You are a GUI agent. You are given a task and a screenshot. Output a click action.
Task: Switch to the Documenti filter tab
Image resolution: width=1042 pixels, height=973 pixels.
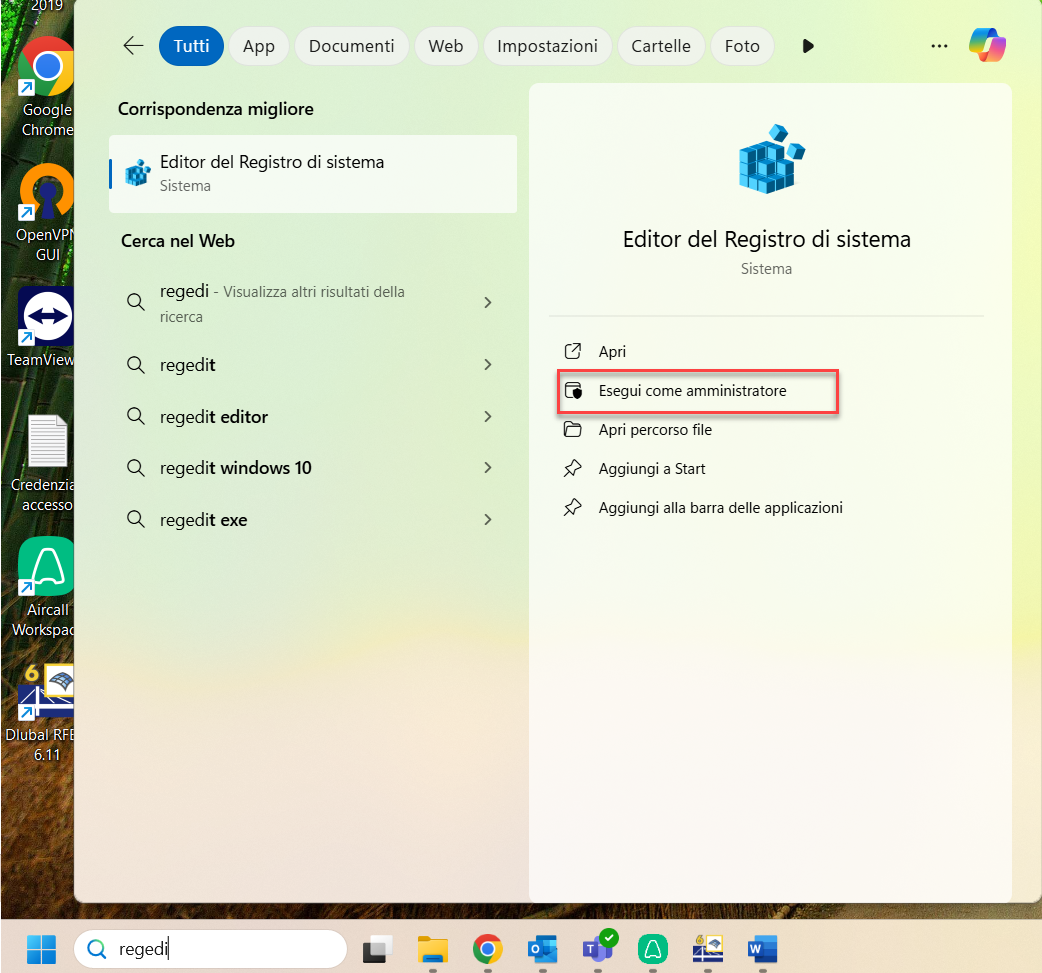tap(351, 45)
